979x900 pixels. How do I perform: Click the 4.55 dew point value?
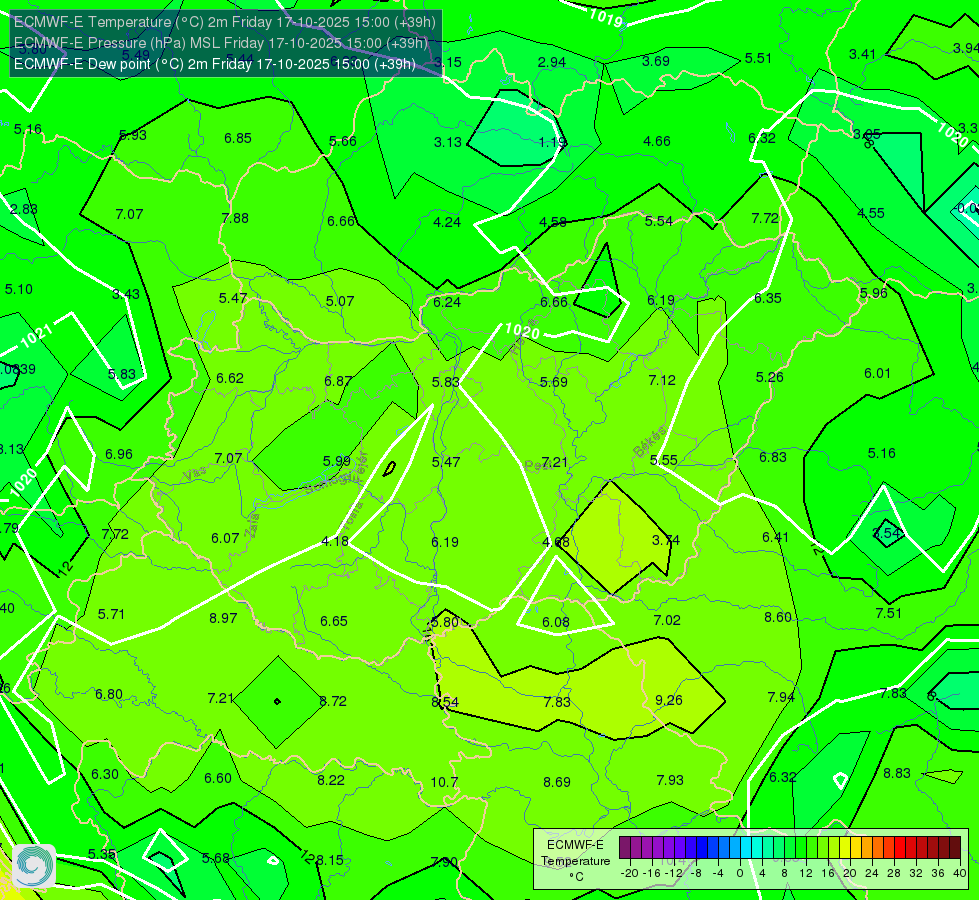tap(871, 213)
